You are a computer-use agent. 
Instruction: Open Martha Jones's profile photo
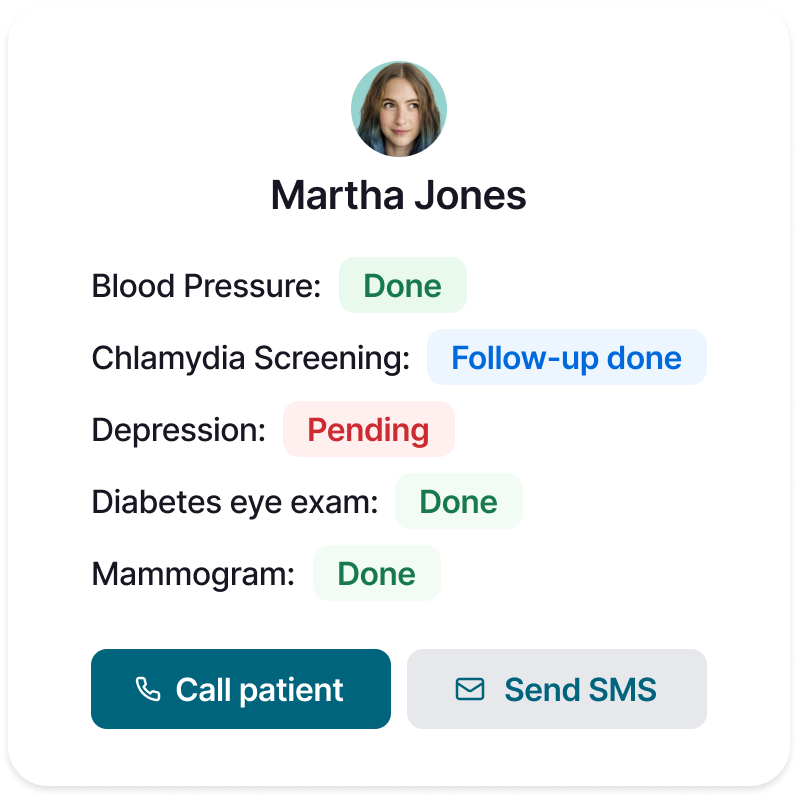pos(399,109)
